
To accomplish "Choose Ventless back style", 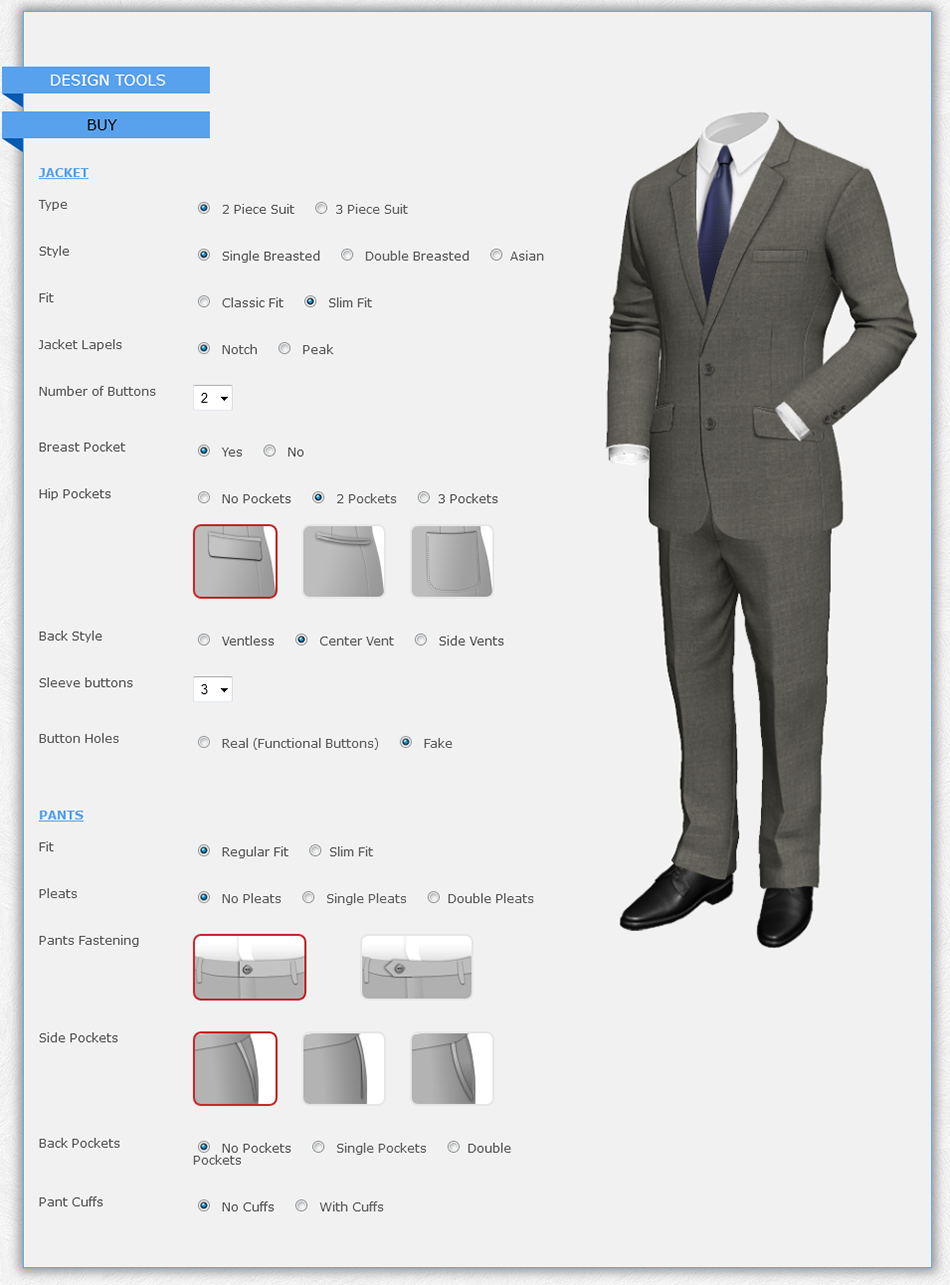I will [204, 640].
